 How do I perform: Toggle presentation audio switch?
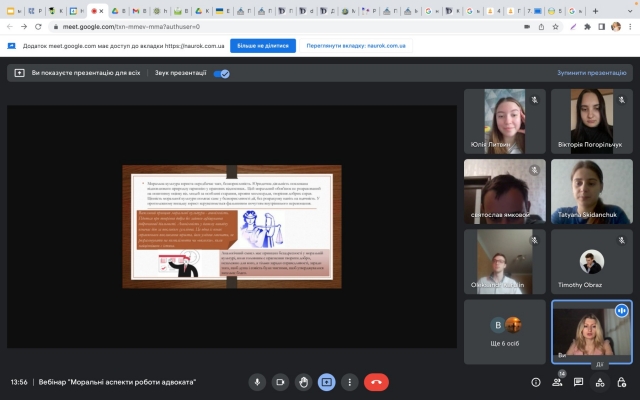222,73
